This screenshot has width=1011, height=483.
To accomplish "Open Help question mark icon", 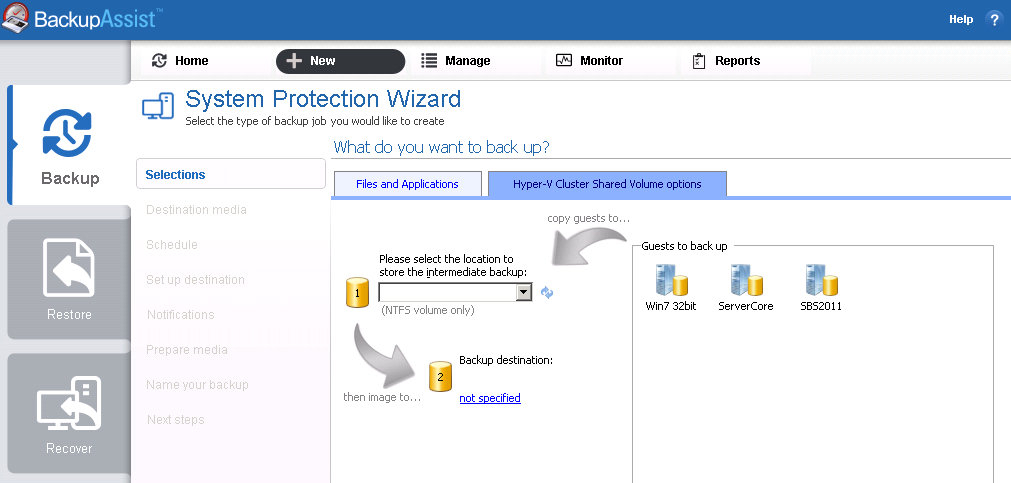I will [994, 19].
